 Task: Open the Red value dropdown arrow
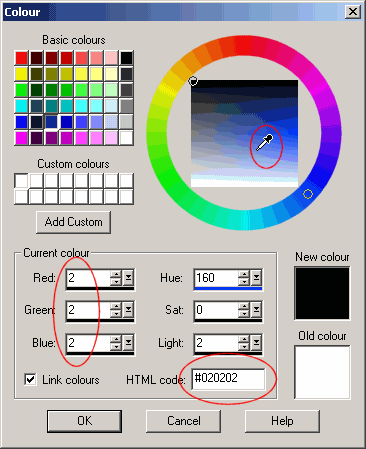click(128, 278)
